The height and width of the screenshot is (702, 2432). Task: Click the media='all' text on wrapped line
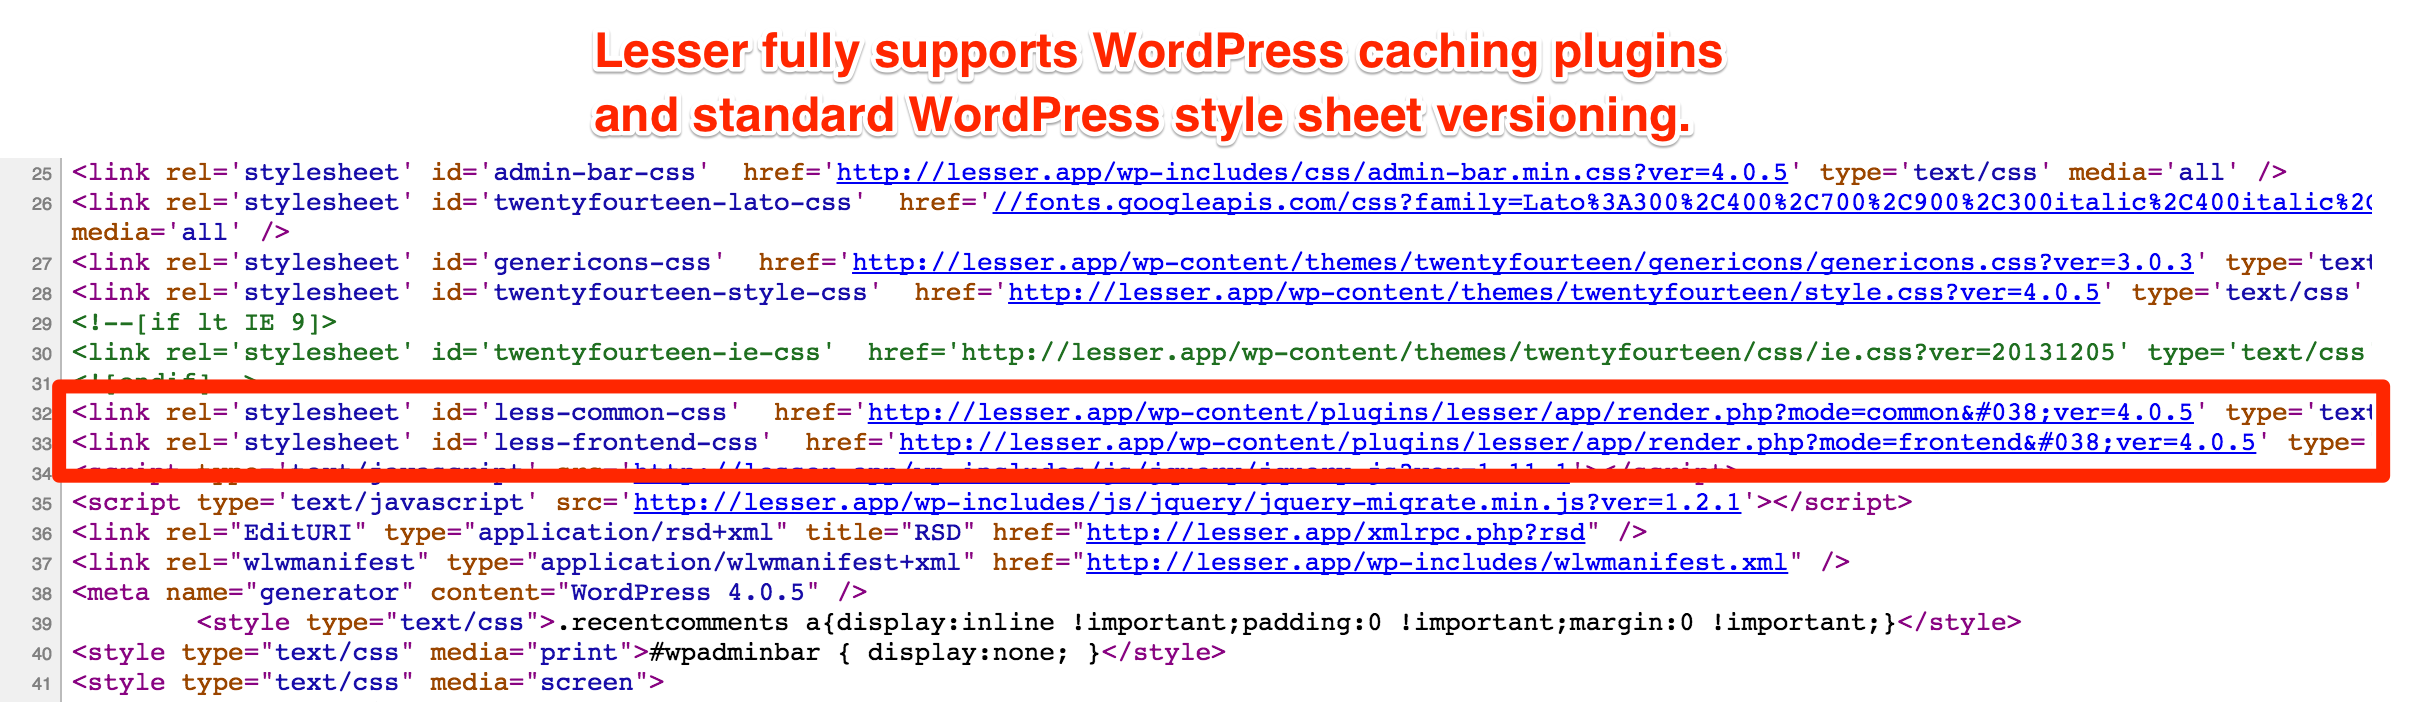[157, 233]
